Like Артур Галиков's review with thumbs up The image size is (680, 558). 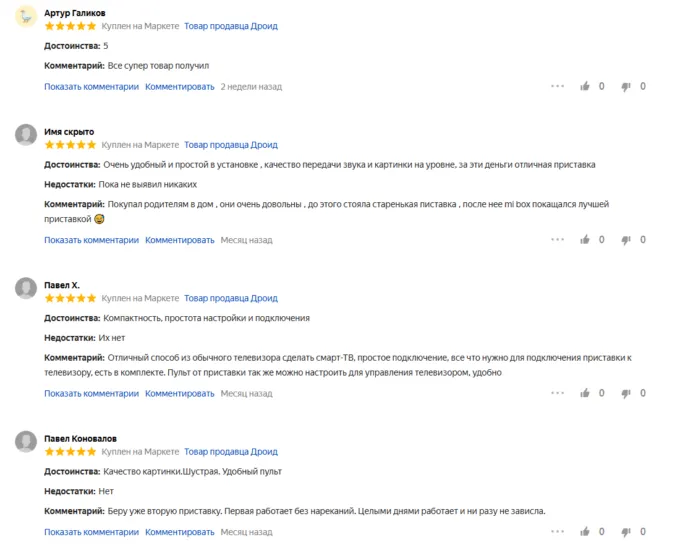[x=585, y=86]
